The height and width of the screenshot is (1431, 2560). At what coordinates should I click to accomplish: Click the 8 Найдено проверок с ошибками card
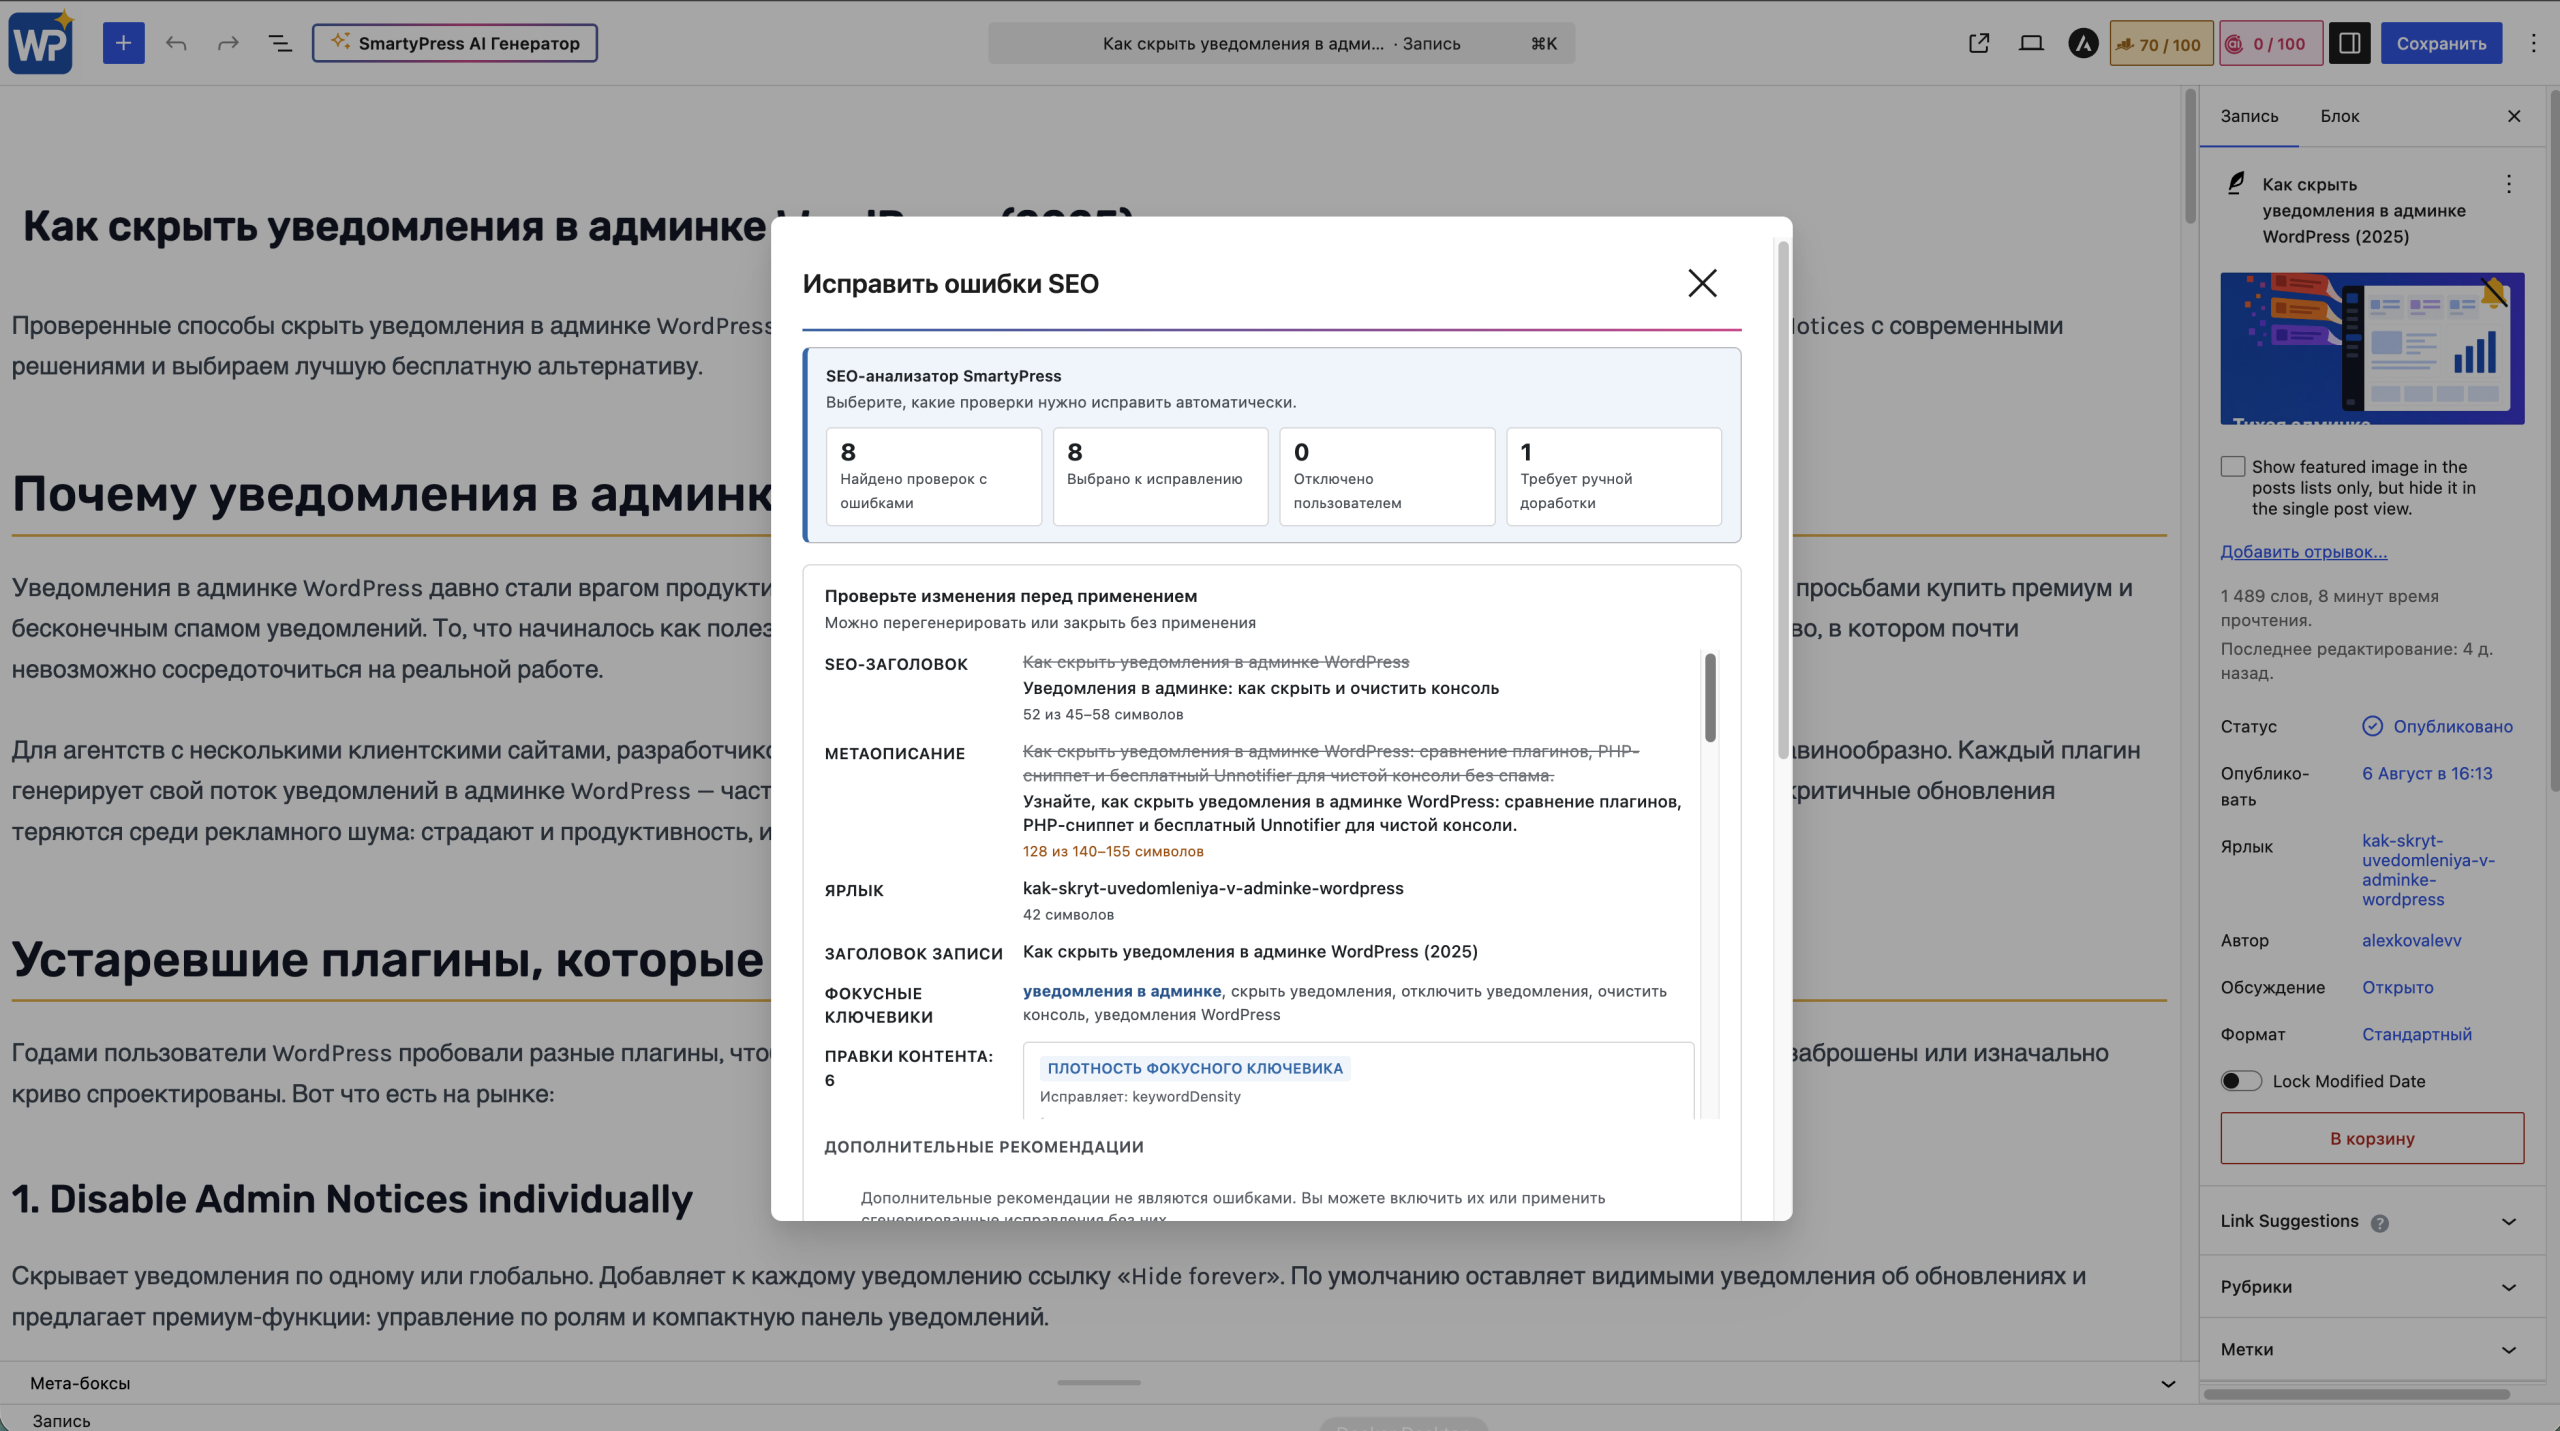pyautogui.click(x=933, y=476)
